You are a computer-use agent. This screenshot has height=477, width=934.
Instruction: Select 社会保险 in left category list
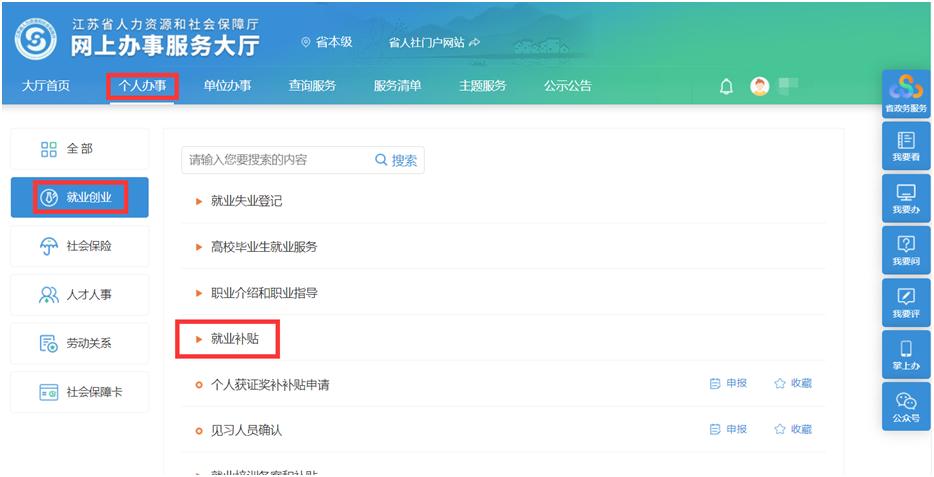click(80, 246)
